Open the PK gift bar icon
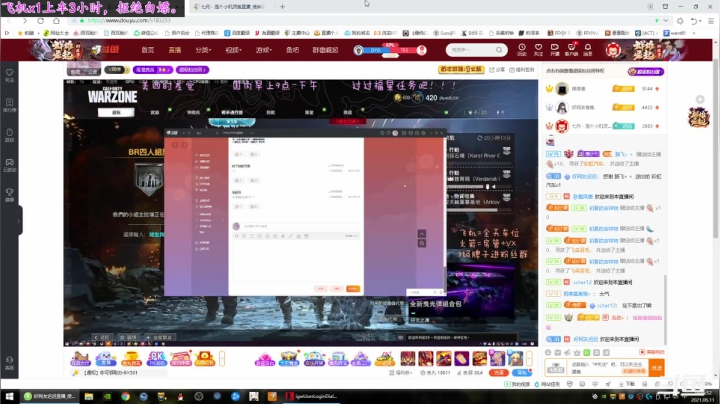 pos(156,359)
